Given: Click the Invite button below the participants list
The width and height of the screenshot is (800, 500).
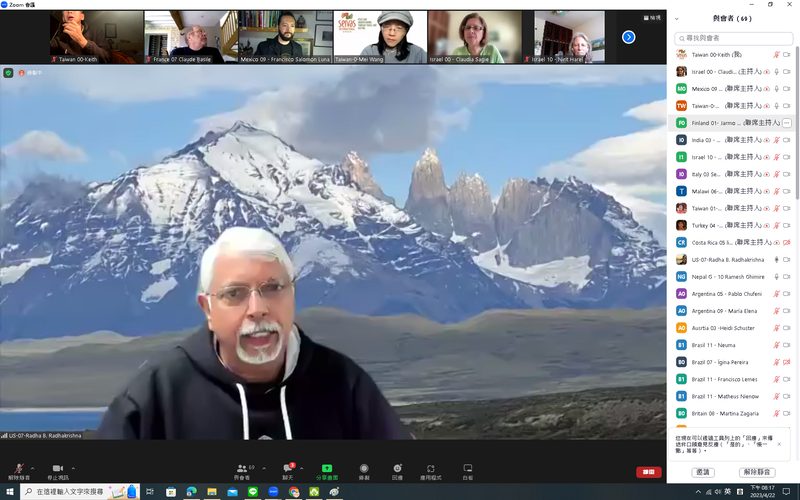Looking at the screenshot, I should click(703, 472).
